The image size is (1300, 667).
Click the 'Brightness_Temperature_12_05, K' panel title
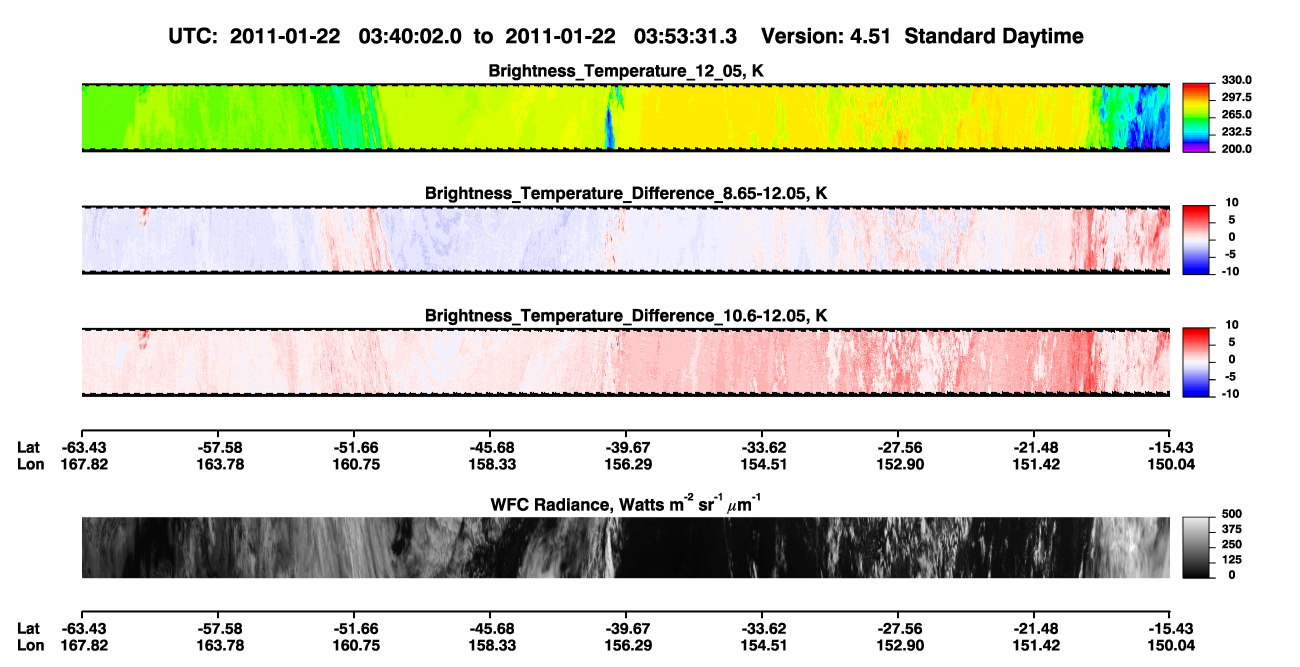tap(626, 70)
